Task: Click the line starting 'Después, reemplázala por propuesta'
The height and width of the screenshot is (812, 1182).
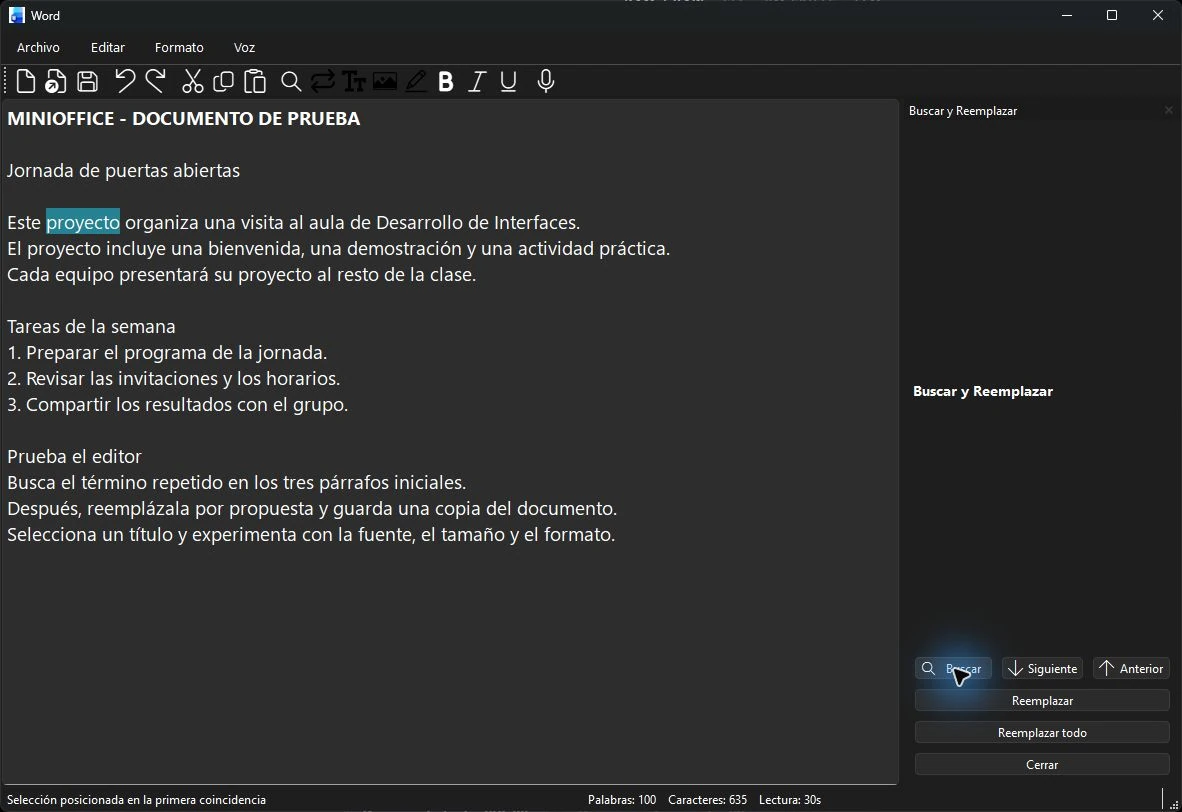Action: click(x=312, y=508)
